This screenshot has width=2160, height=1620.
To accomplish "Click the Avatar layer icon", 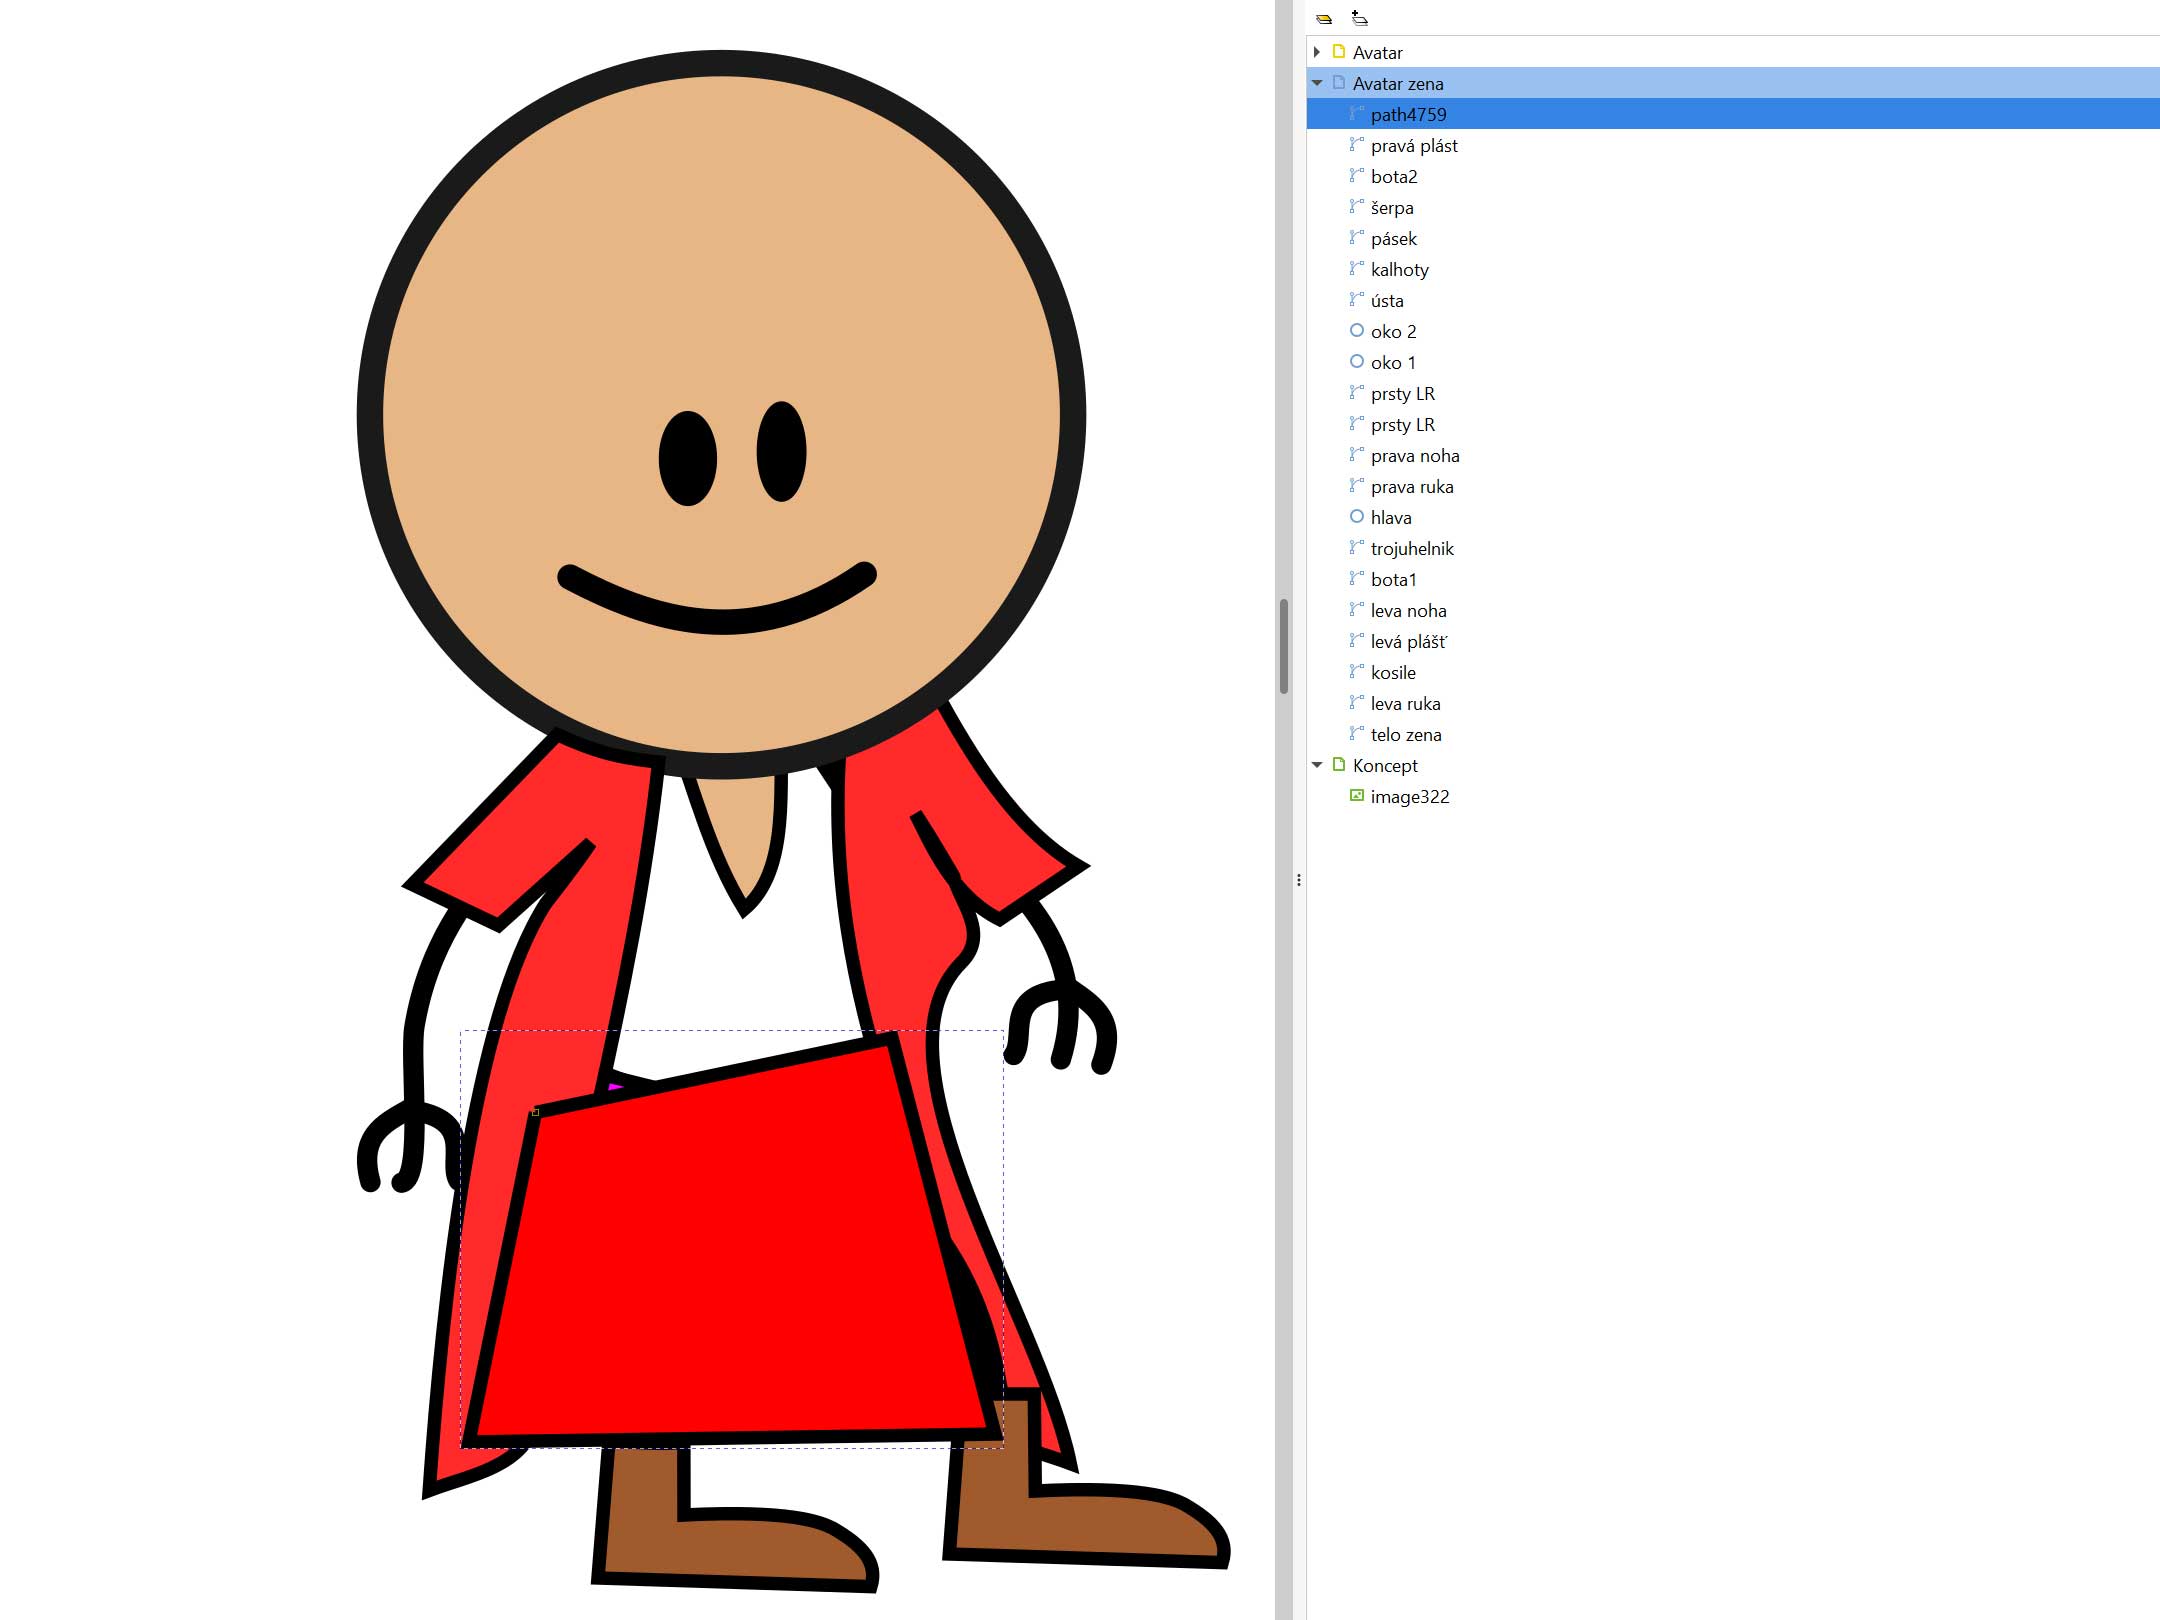I will pyautogui.click(x=1339, y=52).
